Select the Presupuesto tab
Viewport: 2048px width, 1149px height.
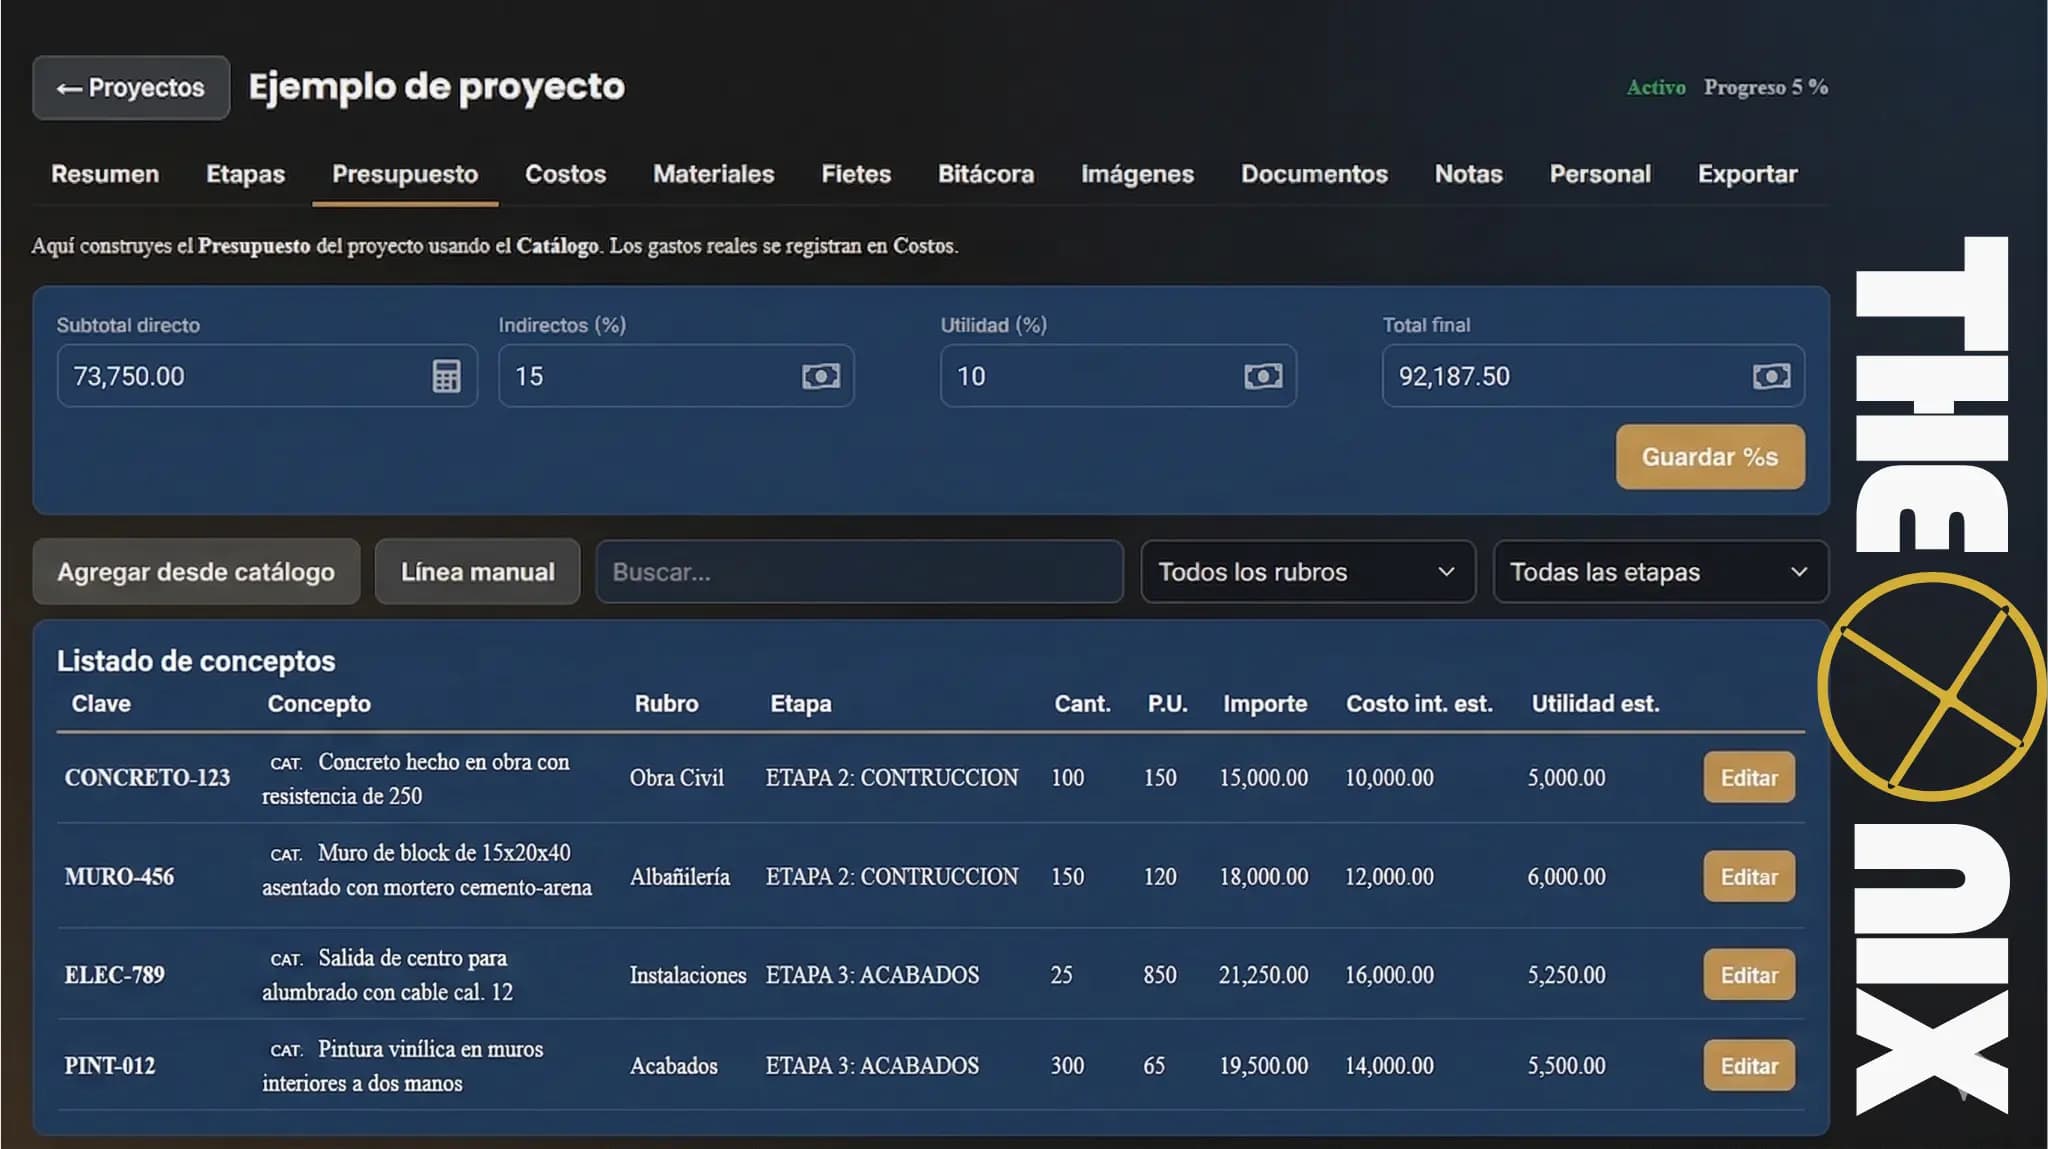coord(405,174)
